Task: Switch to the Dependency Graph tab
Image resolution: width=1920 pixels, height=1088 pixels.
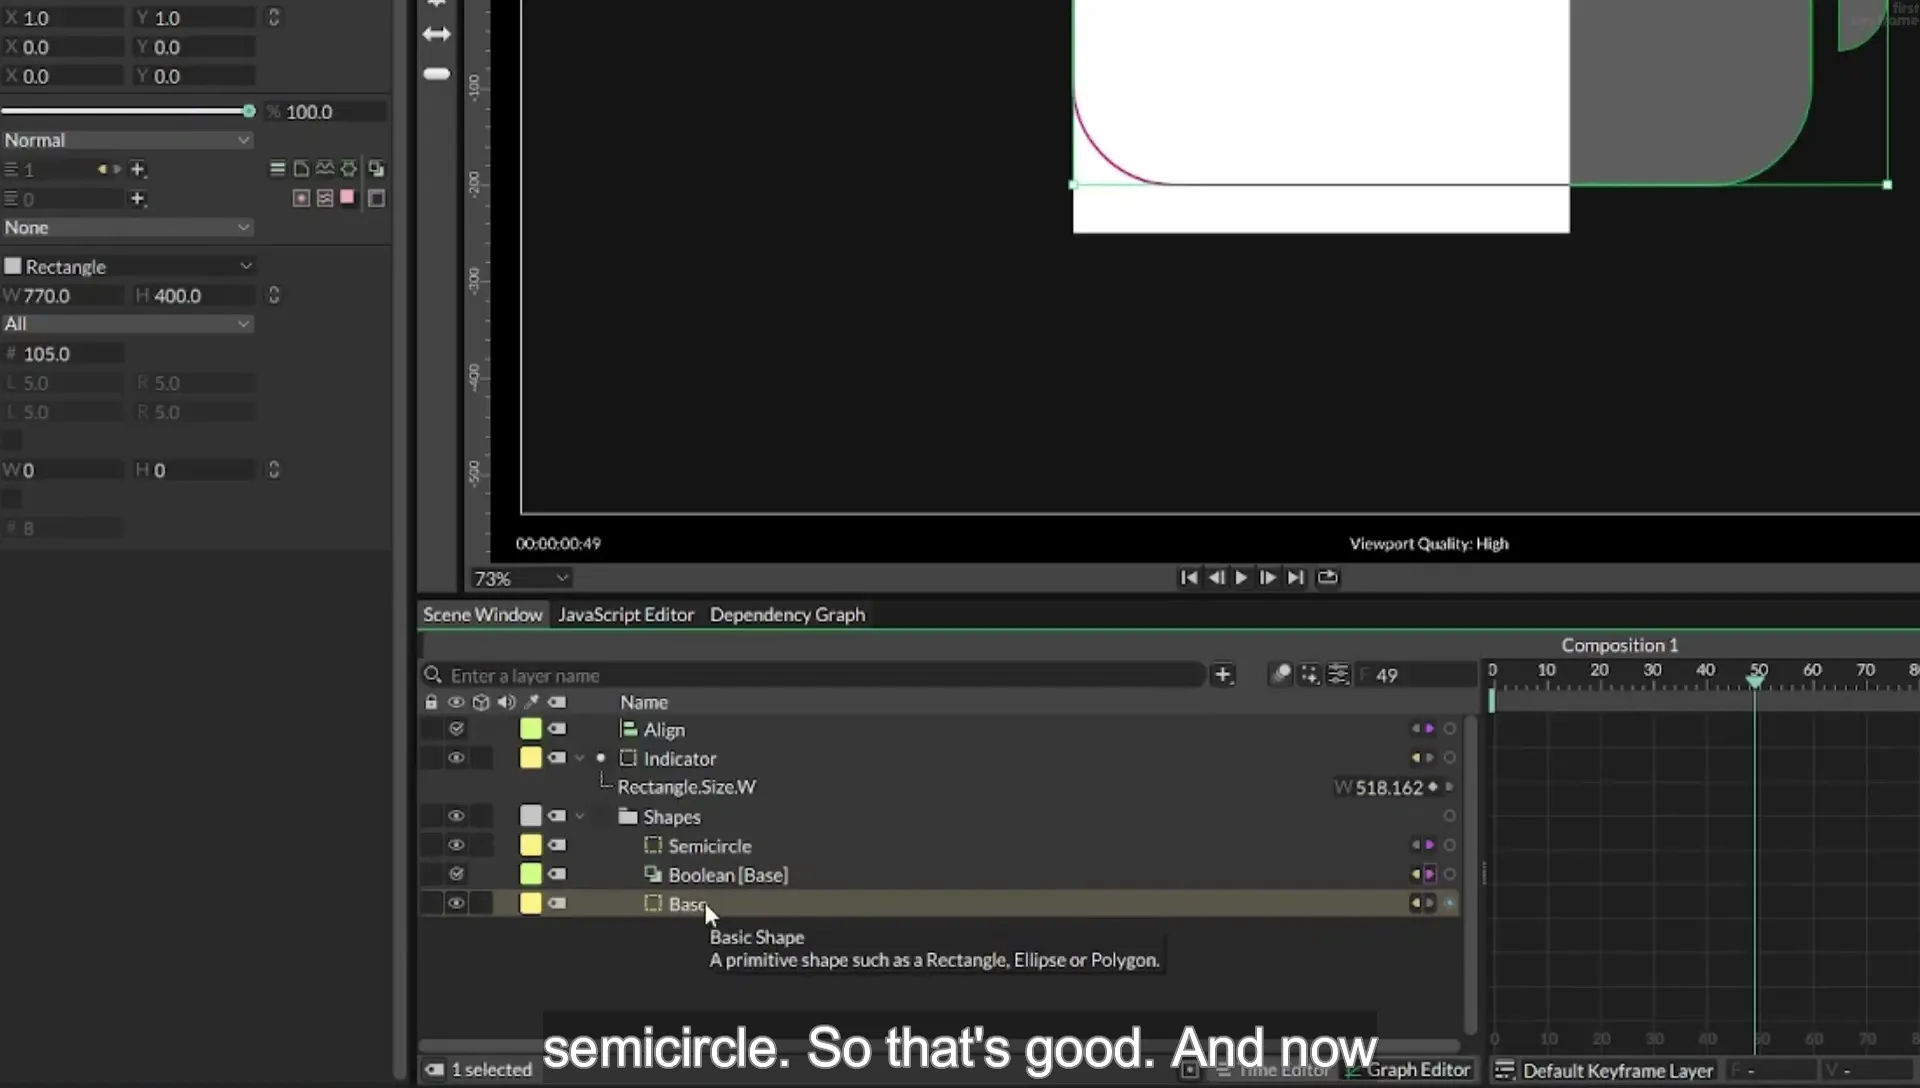Action: (787, 615)
